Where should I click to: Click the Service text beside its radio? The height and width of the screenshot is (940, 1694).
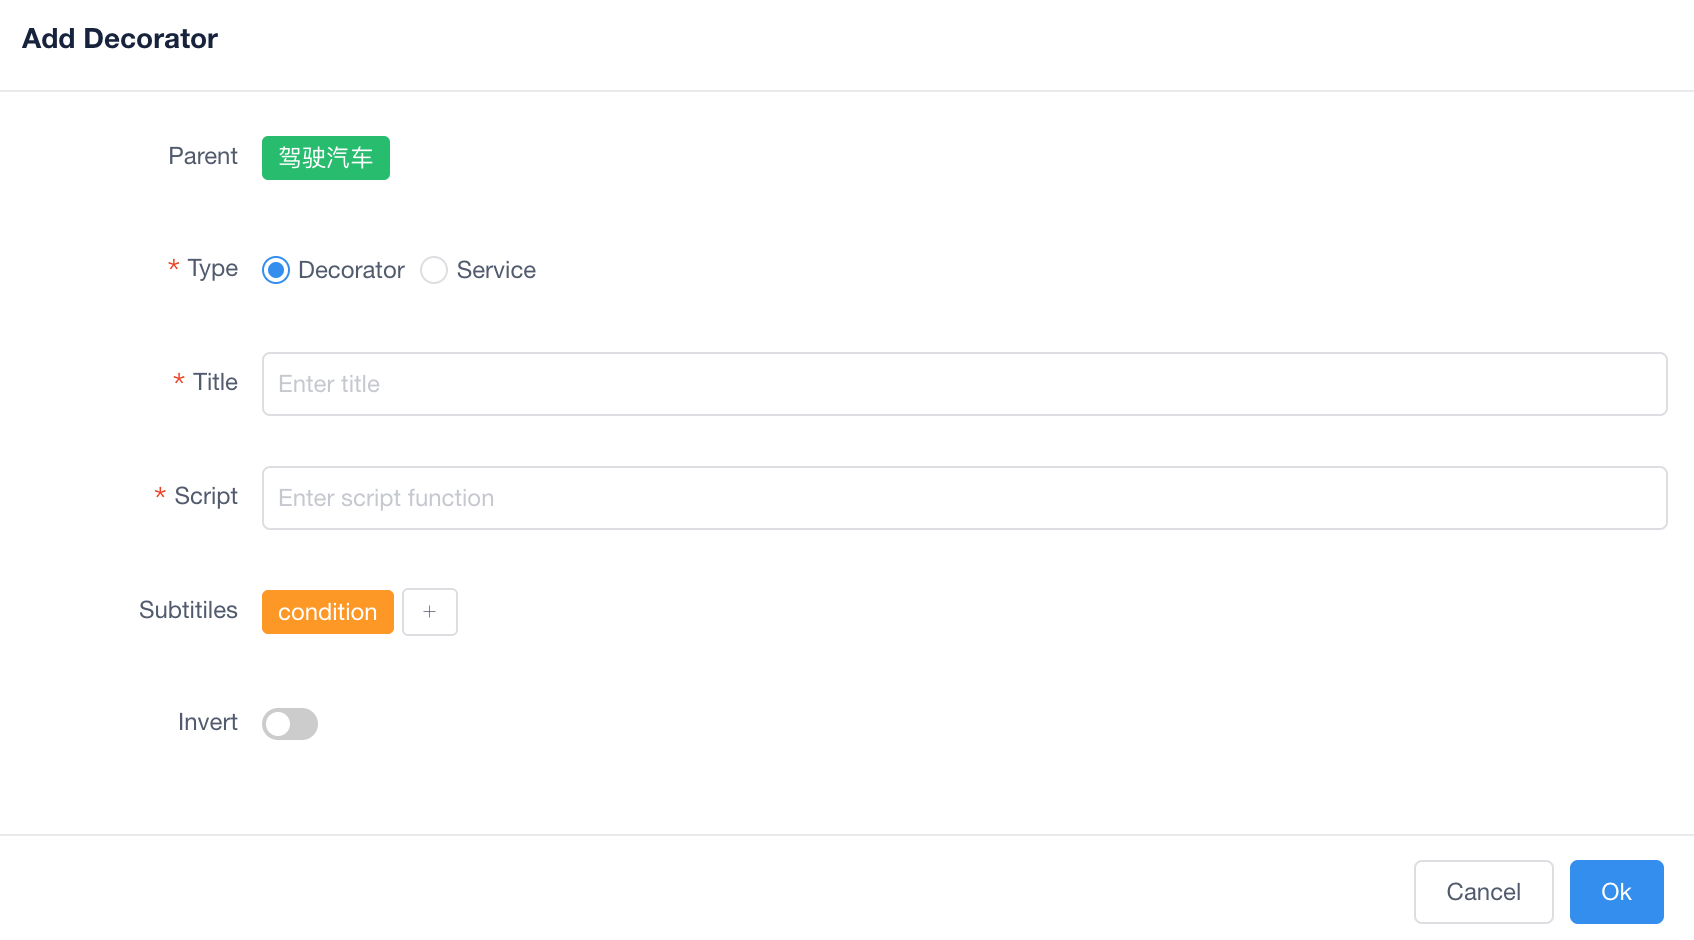pyautogui.click(x=496, y=270)
